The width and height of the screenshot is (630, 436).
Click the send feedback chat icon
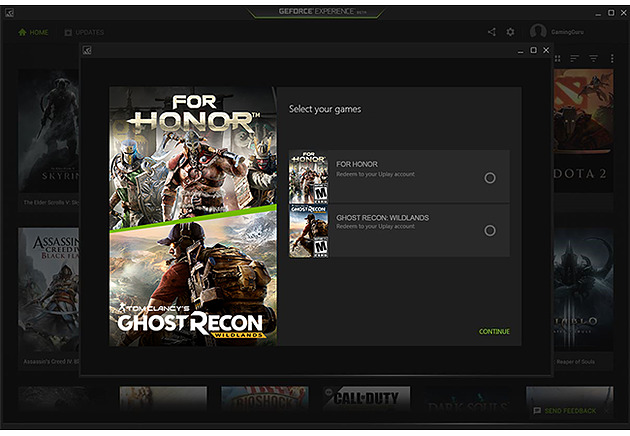point(537,411)
